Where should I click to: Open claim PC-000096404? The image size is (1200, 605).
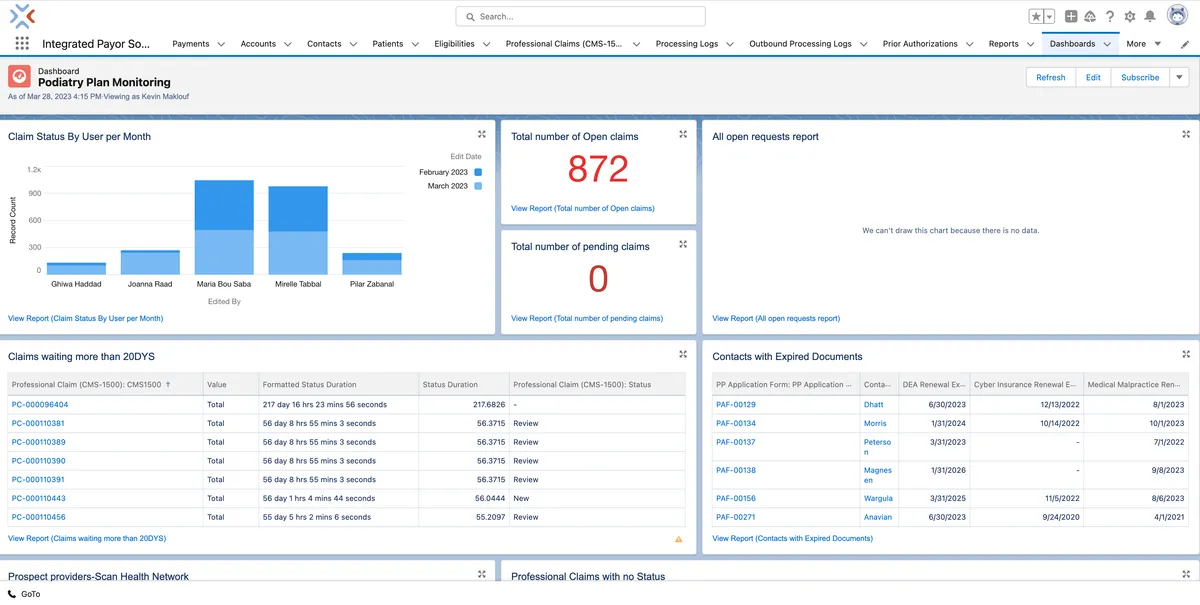coord(40,405)
